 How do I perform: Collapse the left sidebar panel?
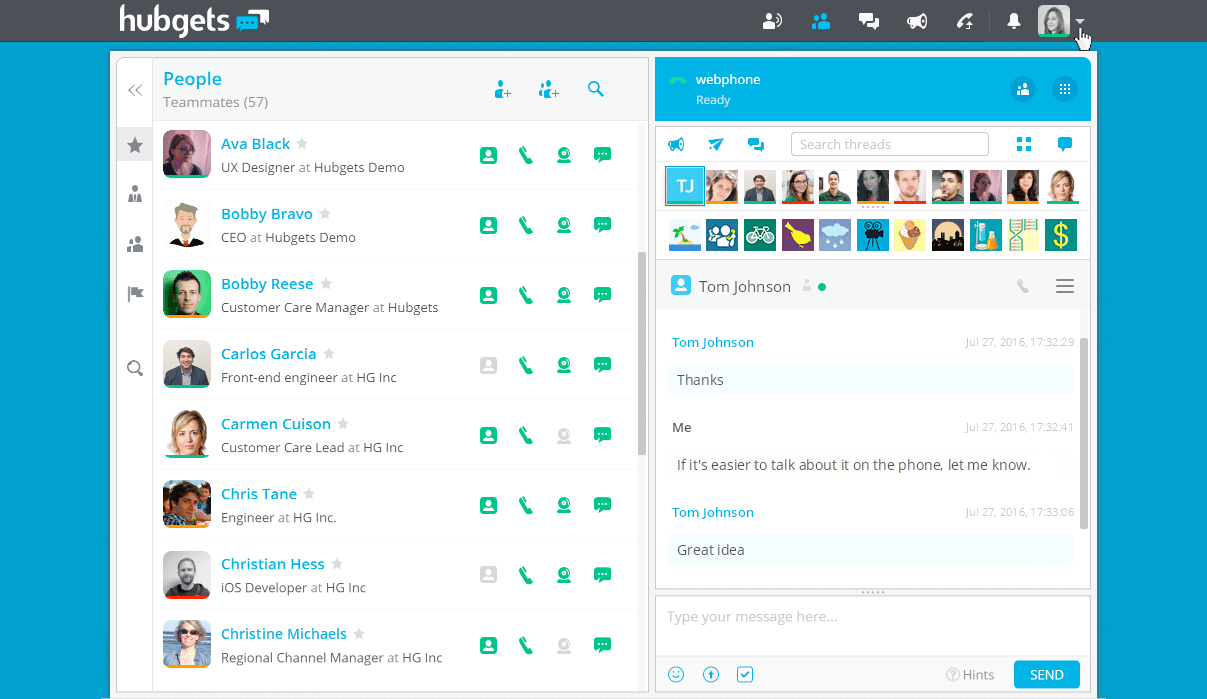135,90
